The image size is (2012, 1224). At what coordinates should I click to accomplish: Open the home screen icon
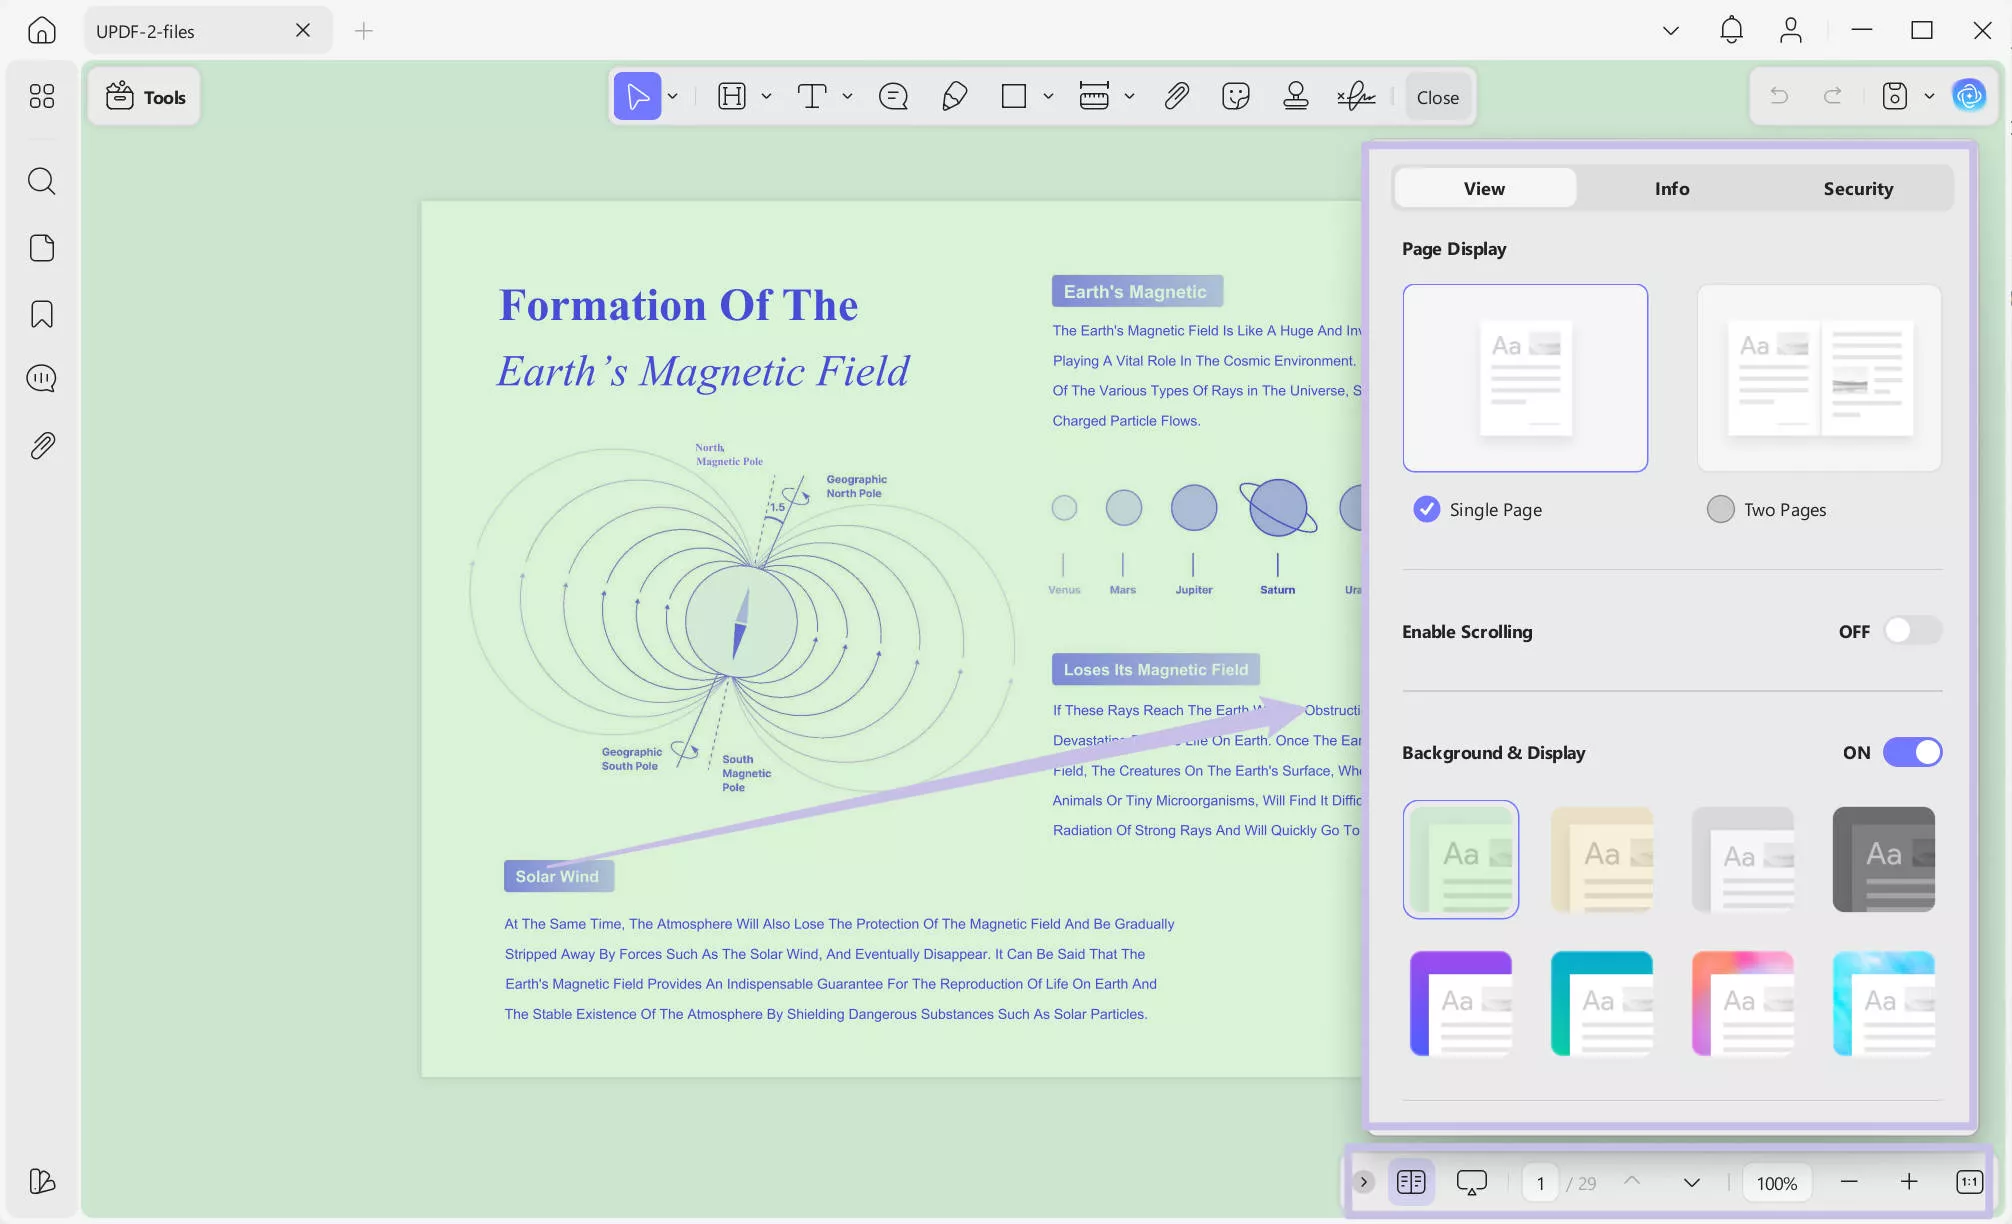pyautogui.click(x=42, y=31)
